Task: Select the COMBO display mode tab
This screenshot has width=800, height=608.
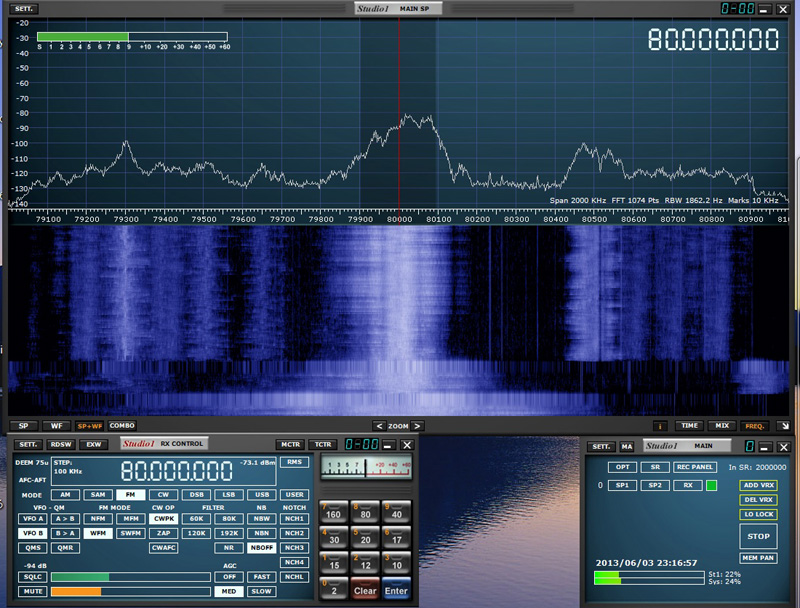Action: pyautogui.click(x=122, y=426)
